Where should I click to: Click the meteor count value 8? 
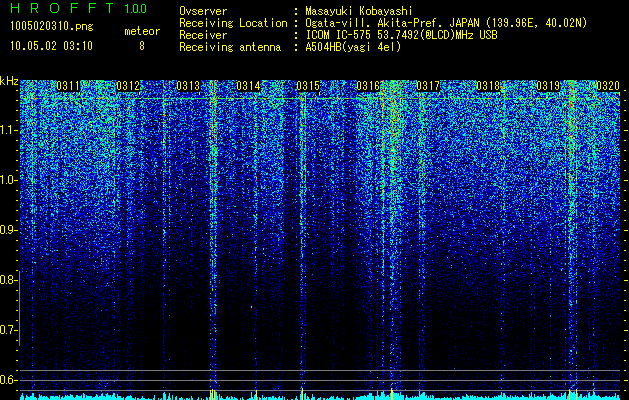point(142,46)
